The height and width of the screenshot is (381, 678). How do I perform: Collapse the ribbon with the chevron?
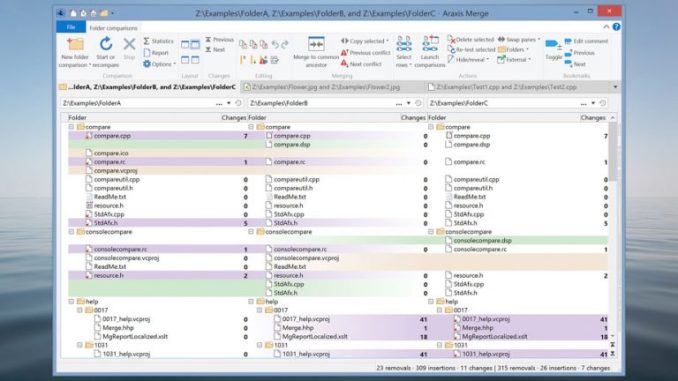point(606,27)
